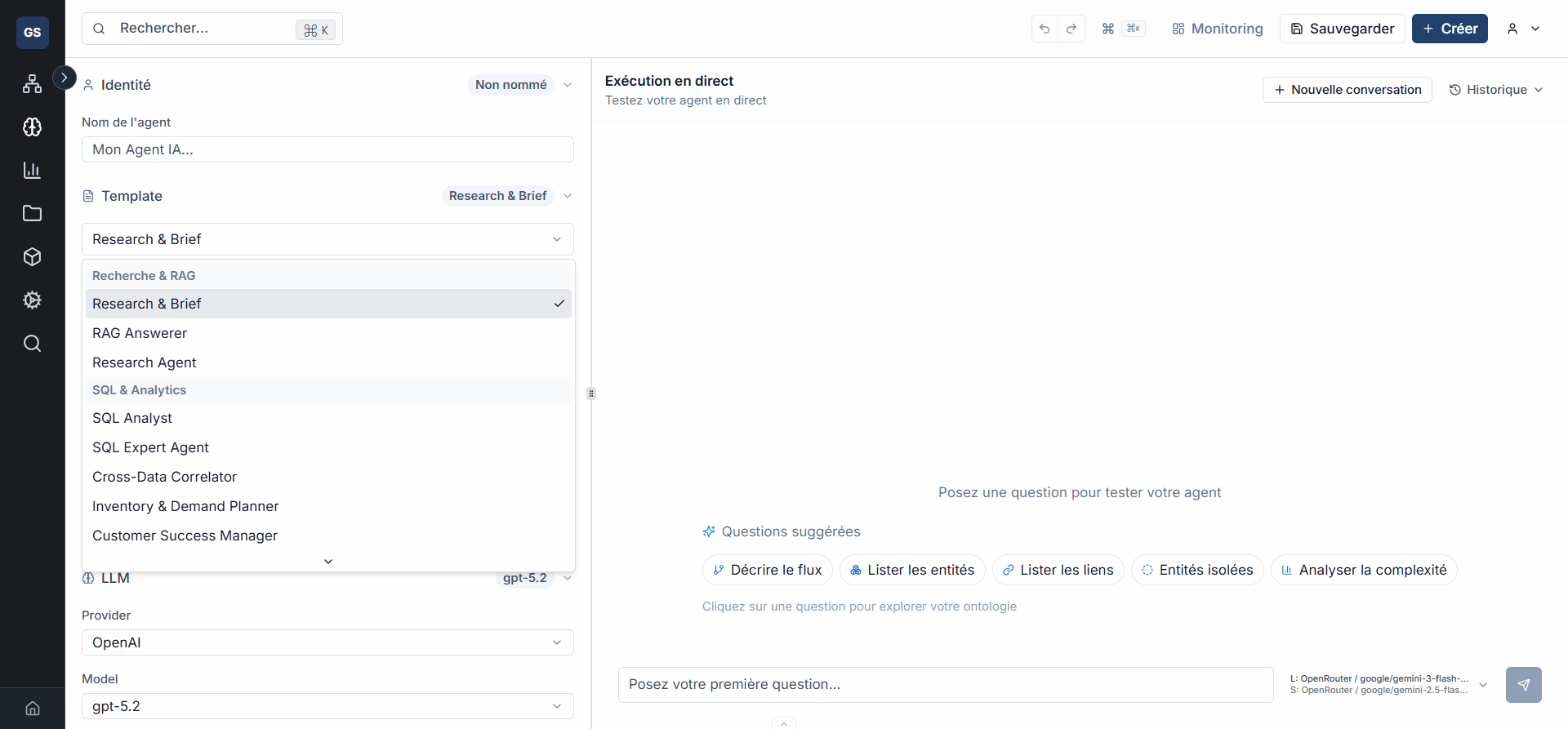1568x729 pixels.
Task: Click the cube icon in sidebar
Action: point(32,257)
